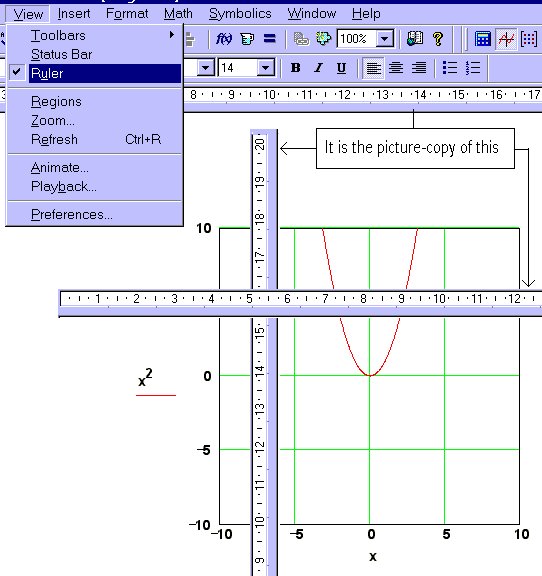The width and height of the screenshot is (542, 576).
Task: Click the Component Wizard icon
Action: (323, 39)
